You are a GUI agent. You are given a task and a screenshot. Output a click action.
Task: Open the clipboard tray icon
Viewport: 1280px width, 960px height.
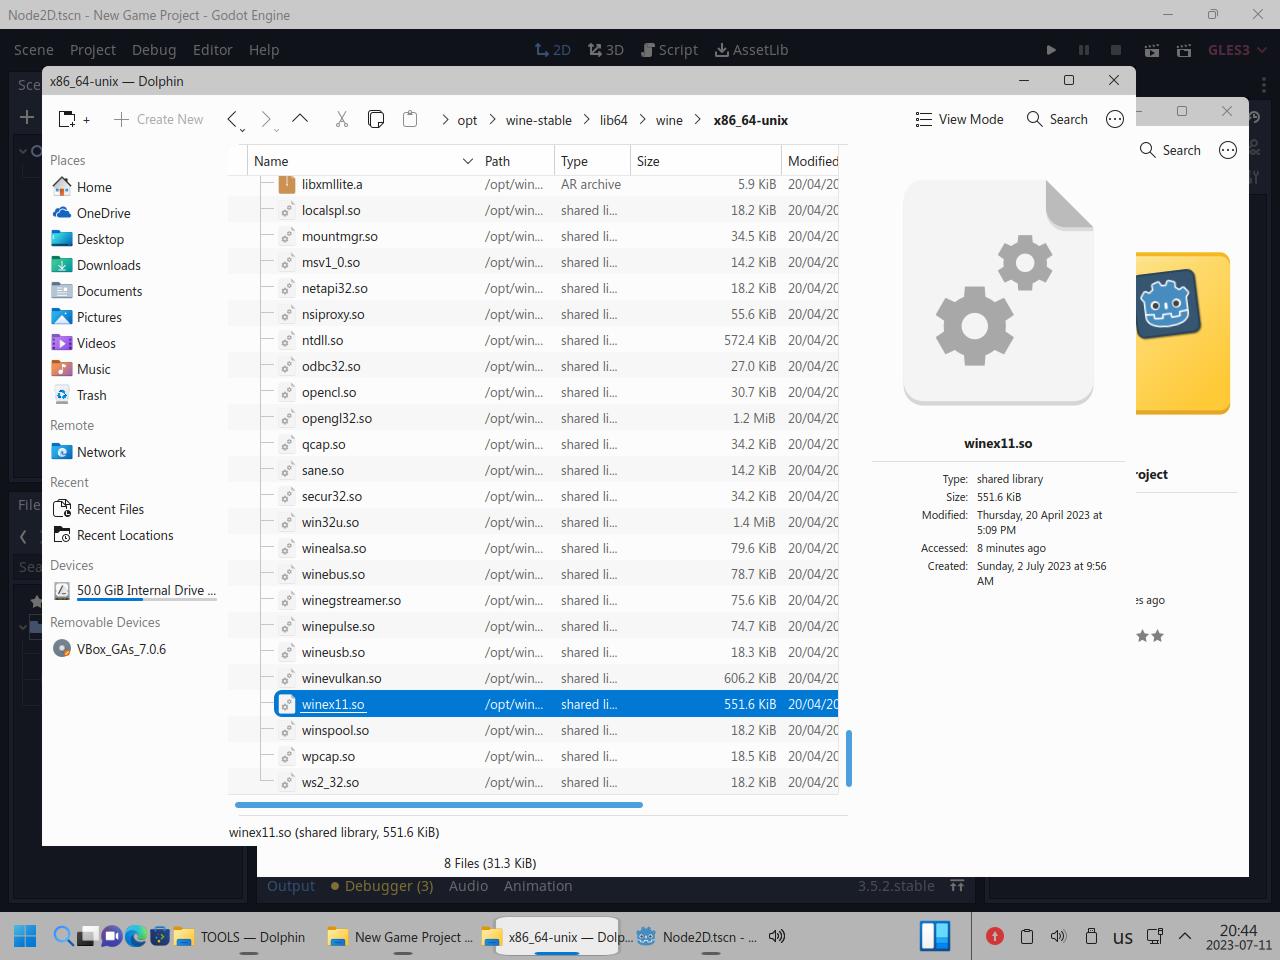click(x=1026, y=937)
